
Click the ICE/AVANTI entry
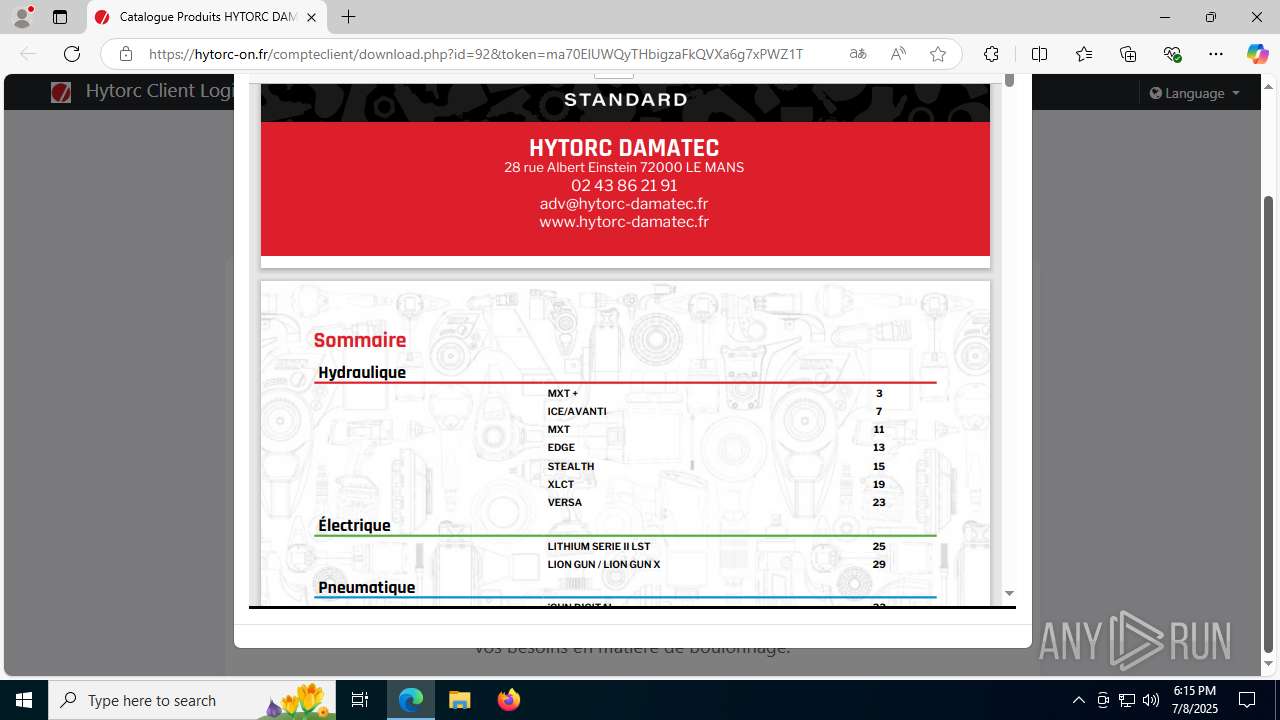(577, 412)
